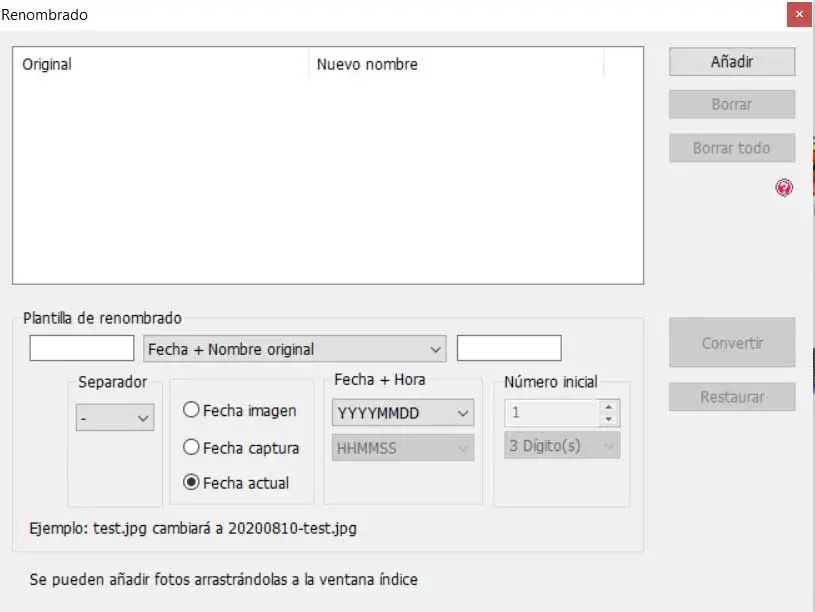The height and width of the screenshot is (612, 815).
Task: Close the Renombrado dialog window
Action: click(x=799, y=15)
